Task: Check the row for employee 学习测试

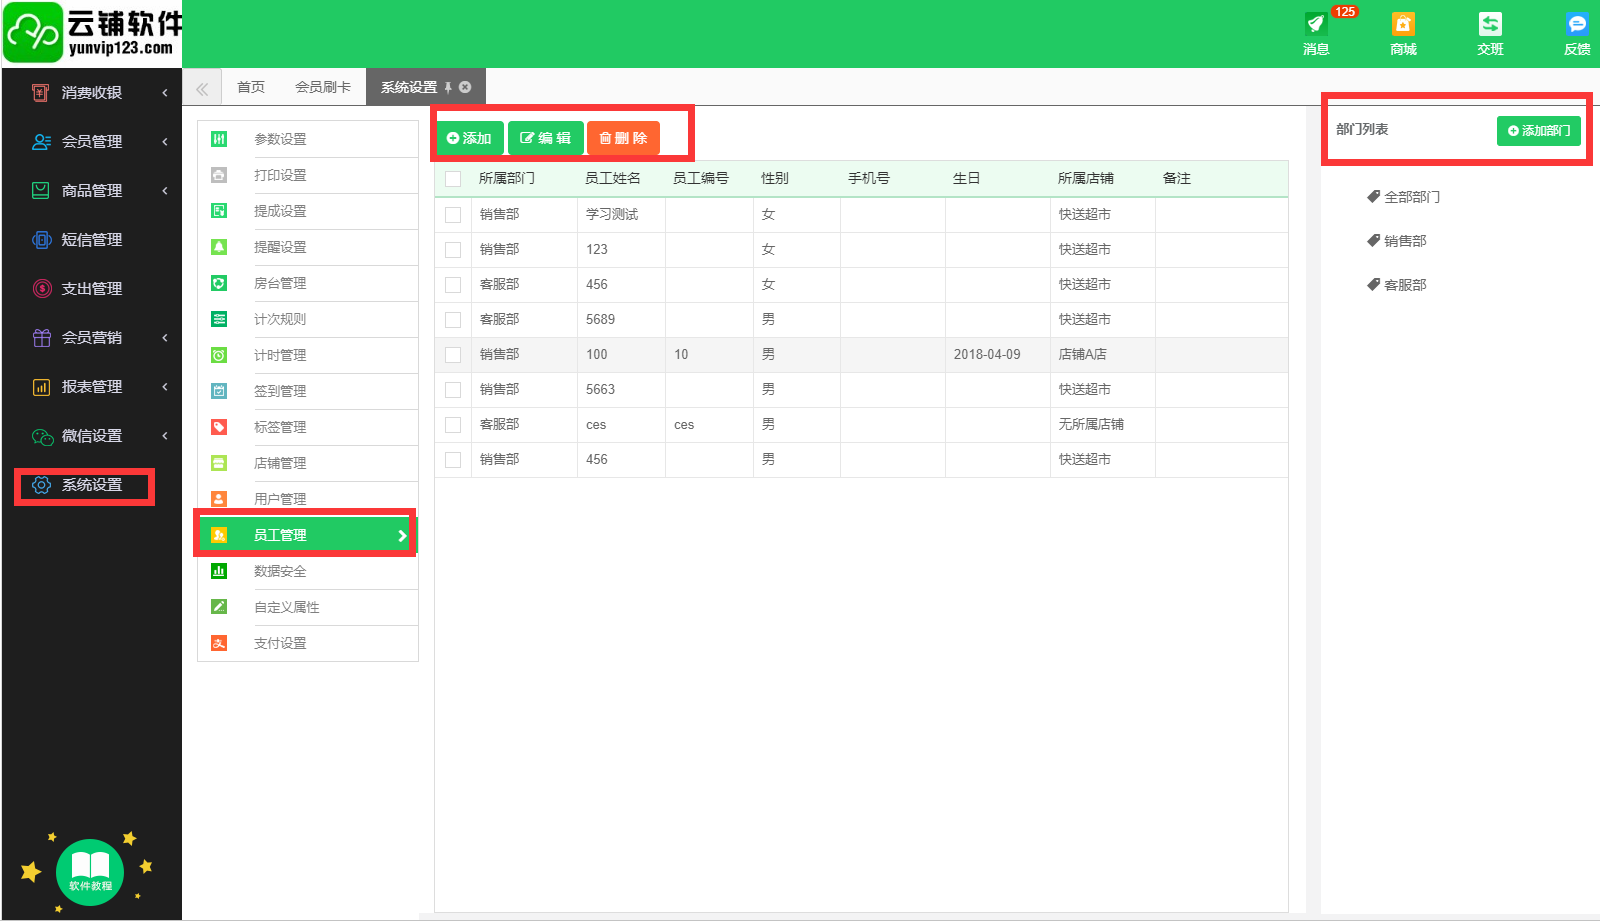Action: coord(453,215)
